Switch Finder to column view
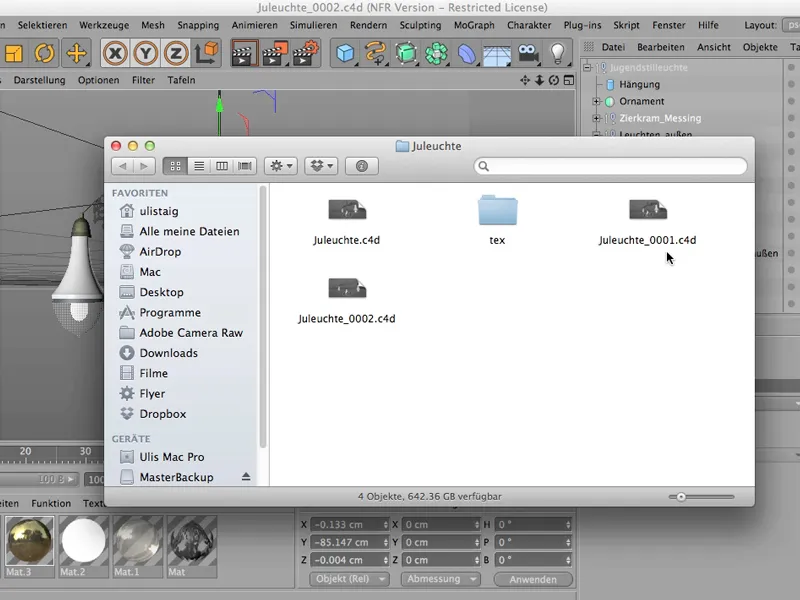800x600 pixels. 222,166
